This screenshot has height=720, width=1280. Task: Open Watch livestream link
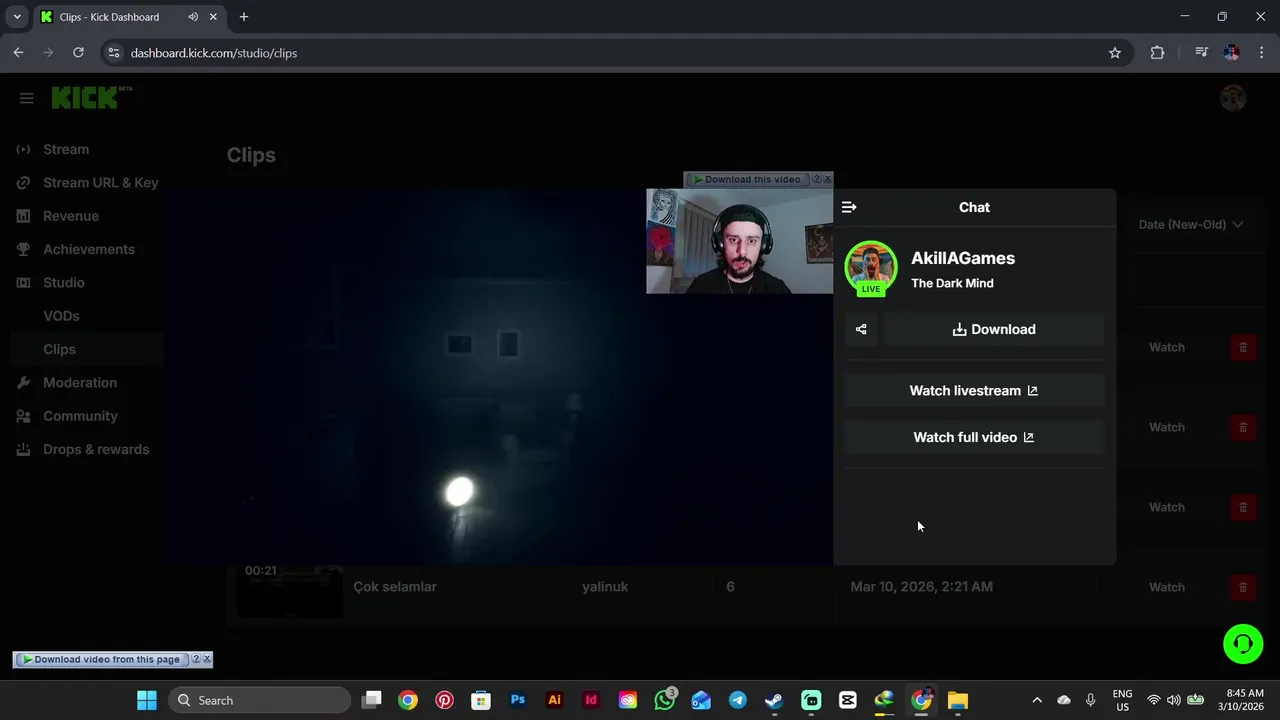pyautogui.click(x=974, y=391)
